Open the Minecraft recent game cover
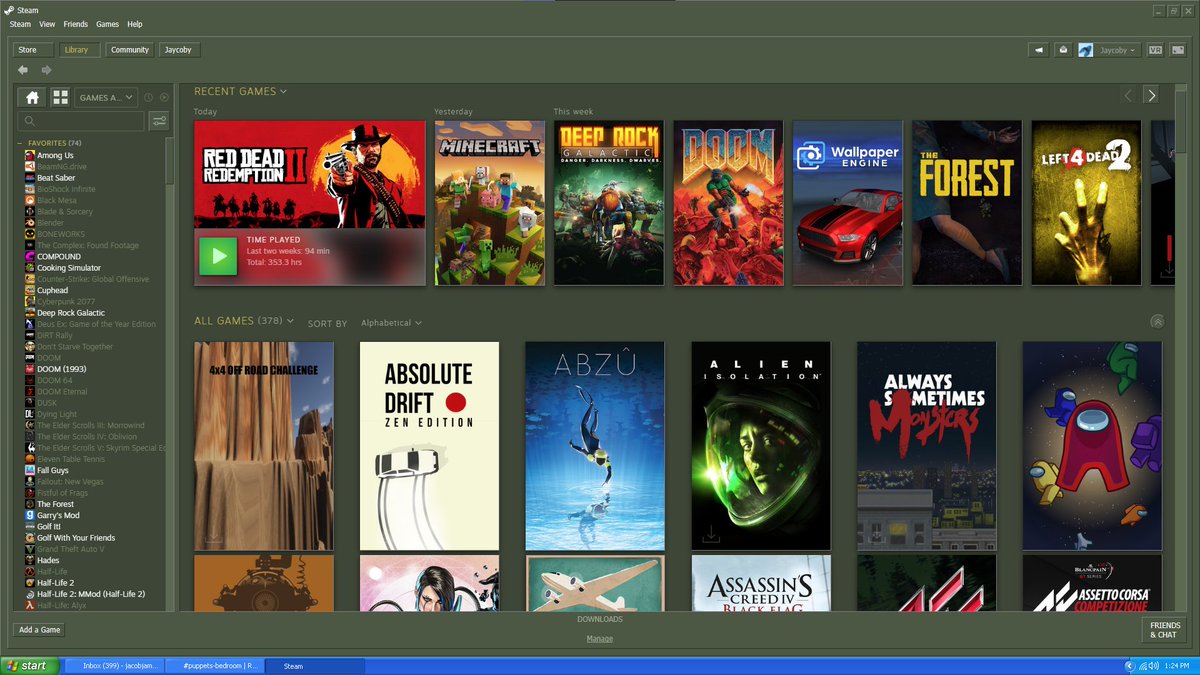The image size is (1200, 675). pos(490,203)
